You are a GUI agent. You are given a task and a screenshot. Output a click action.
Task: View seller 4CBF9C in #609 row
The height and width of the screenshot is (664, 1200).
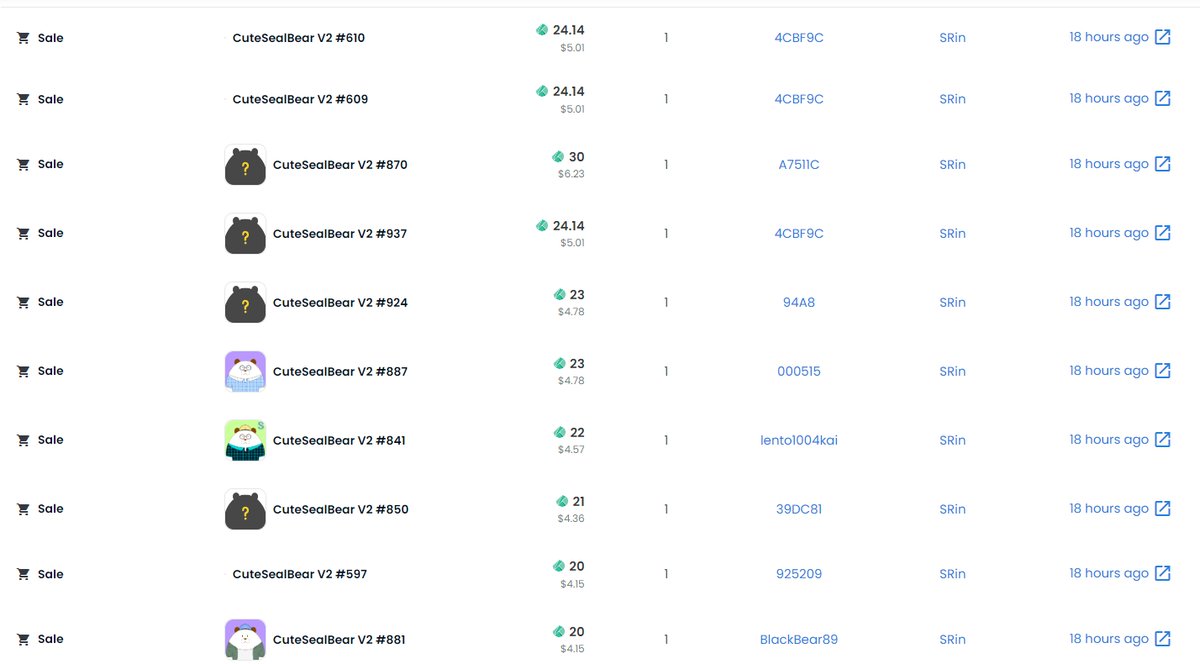(799, 99)
